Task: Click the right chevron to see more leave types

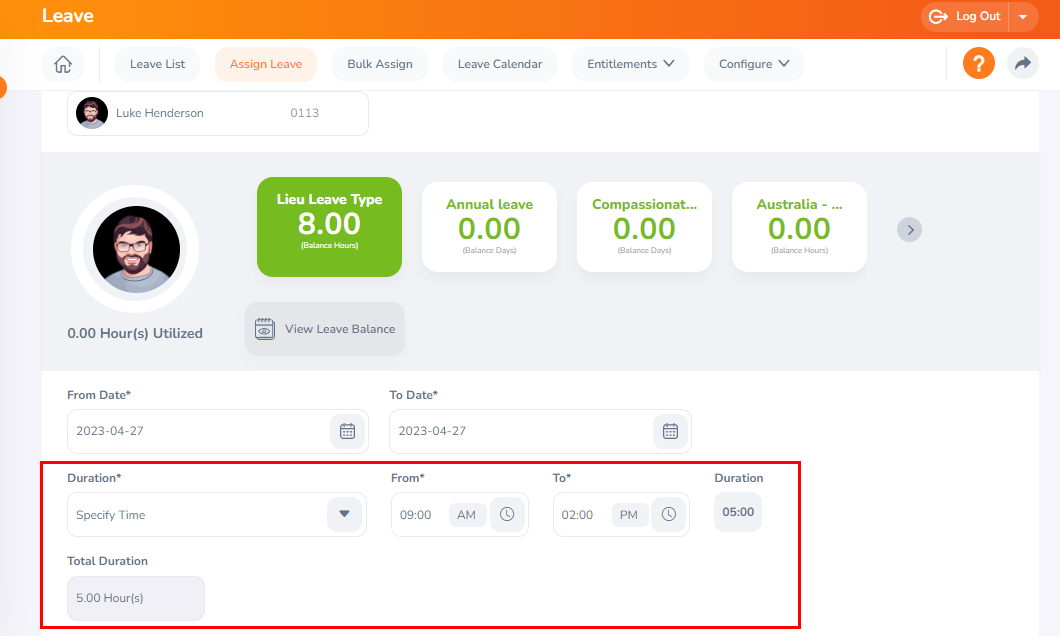Action: (x=909, y=229)
